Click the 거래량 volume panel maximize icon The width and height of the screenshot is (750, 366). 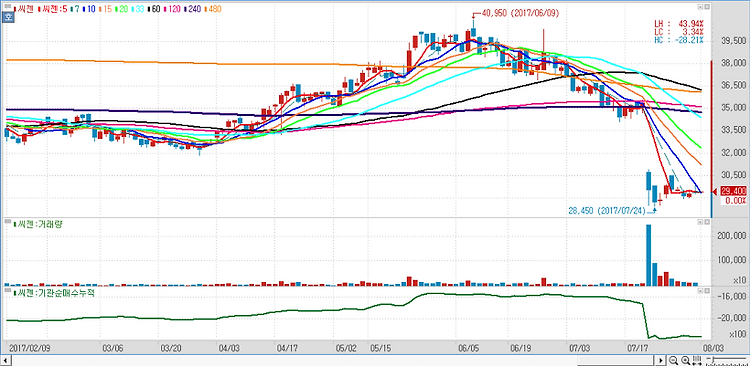(706, 222)
